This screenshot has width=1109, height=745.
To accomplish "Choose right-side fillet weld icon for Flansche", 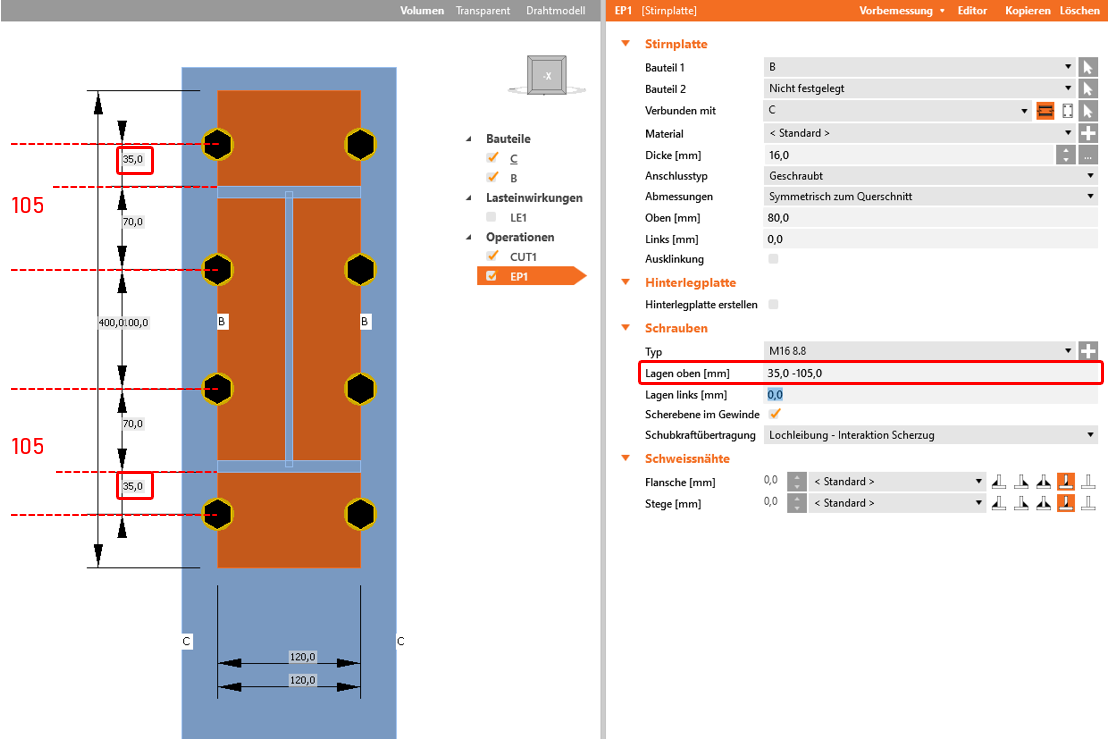I will (1021, 482).
